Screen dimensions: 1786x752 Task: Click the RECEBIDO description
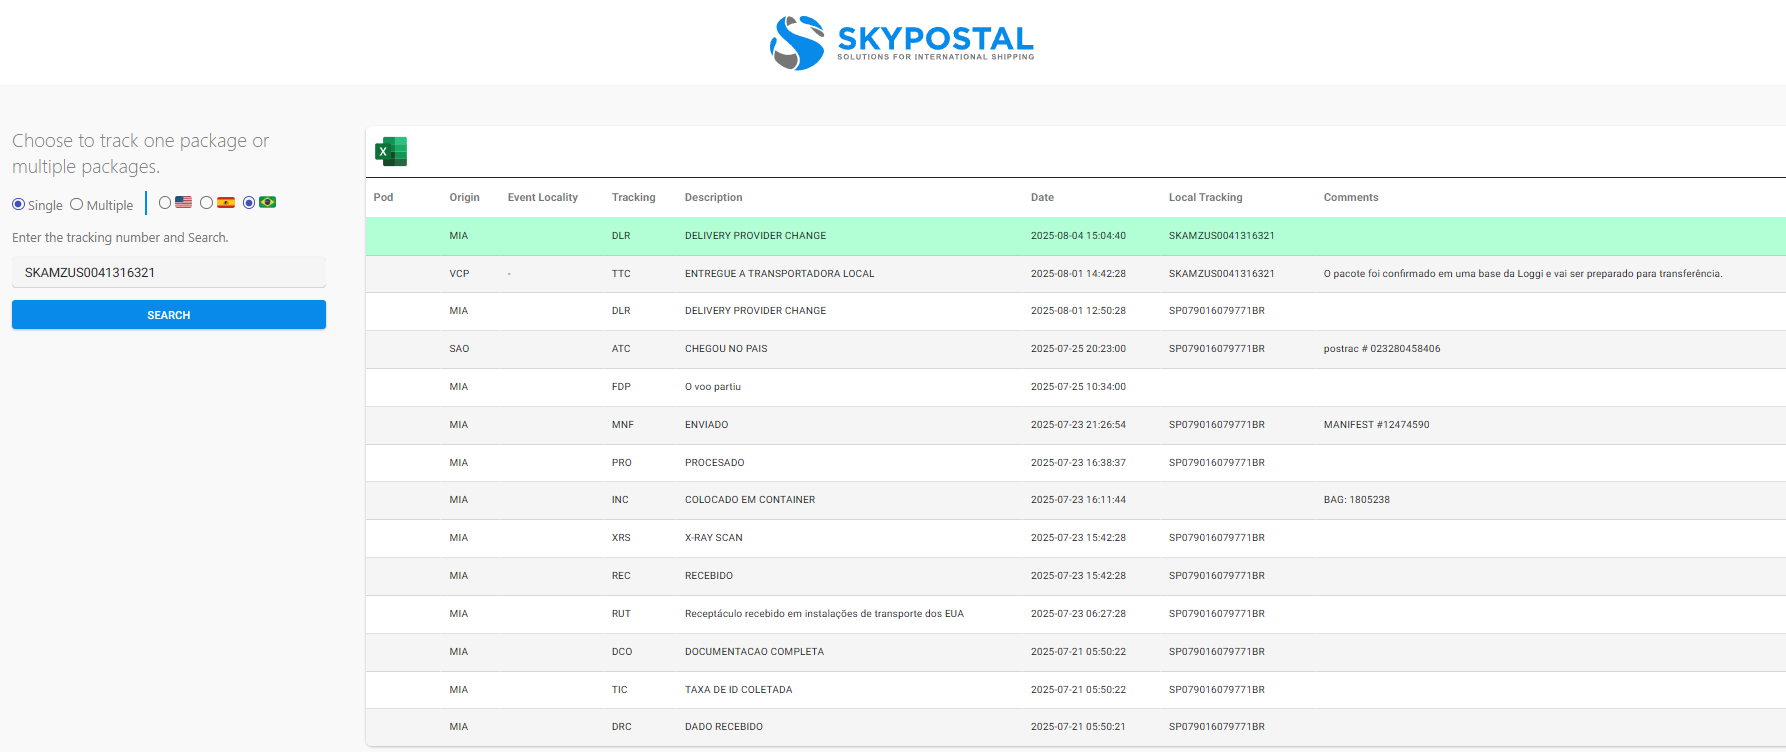[708, 576]
